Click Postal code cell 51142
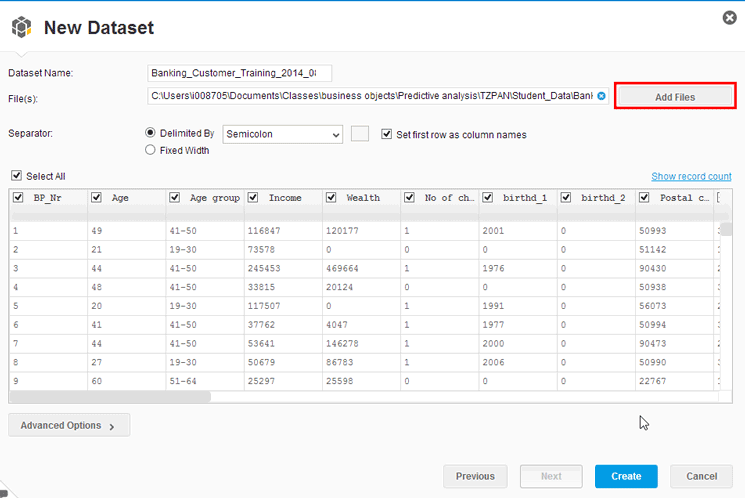The height and width of the screenshot is (498, 745). pos(652,249)
